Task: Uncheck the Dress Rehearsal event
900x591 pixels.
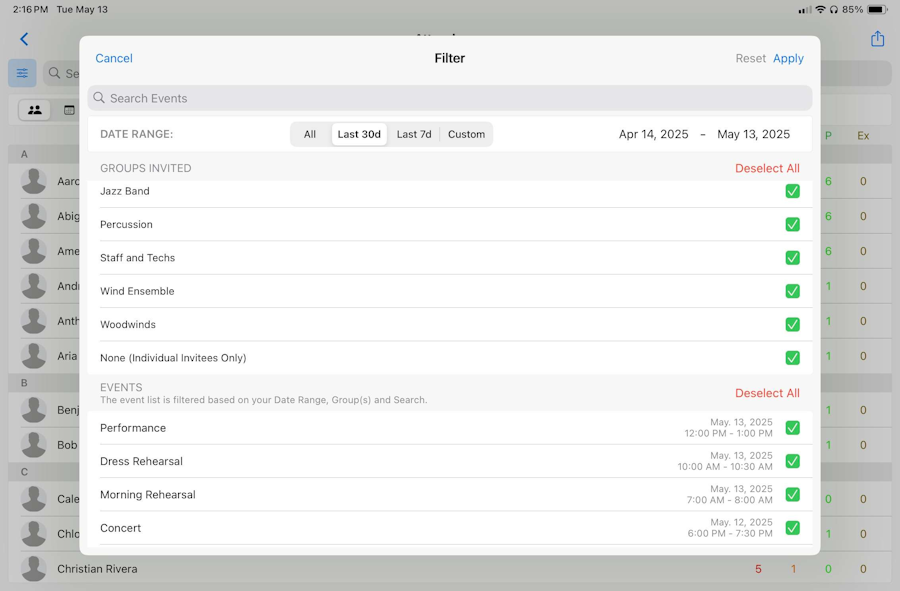Action: pyautogui.click(x=793, y=461)
